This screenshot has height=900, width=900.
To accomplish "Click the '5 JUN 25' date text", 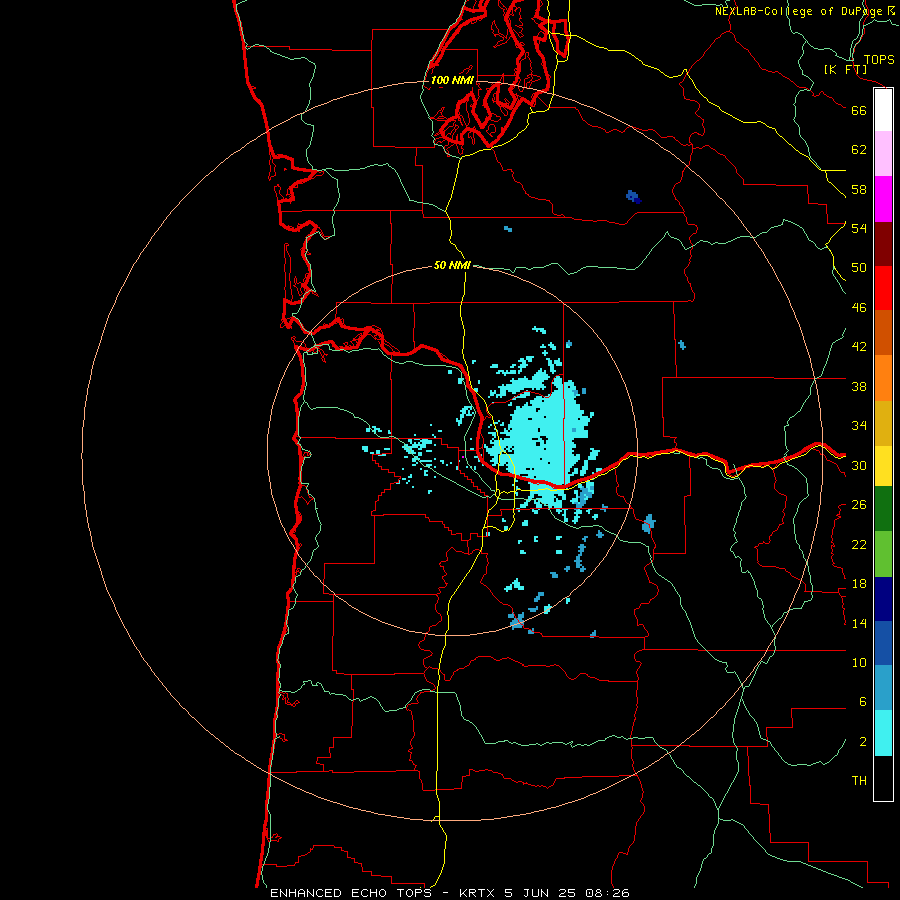I will tap(542, 893).
